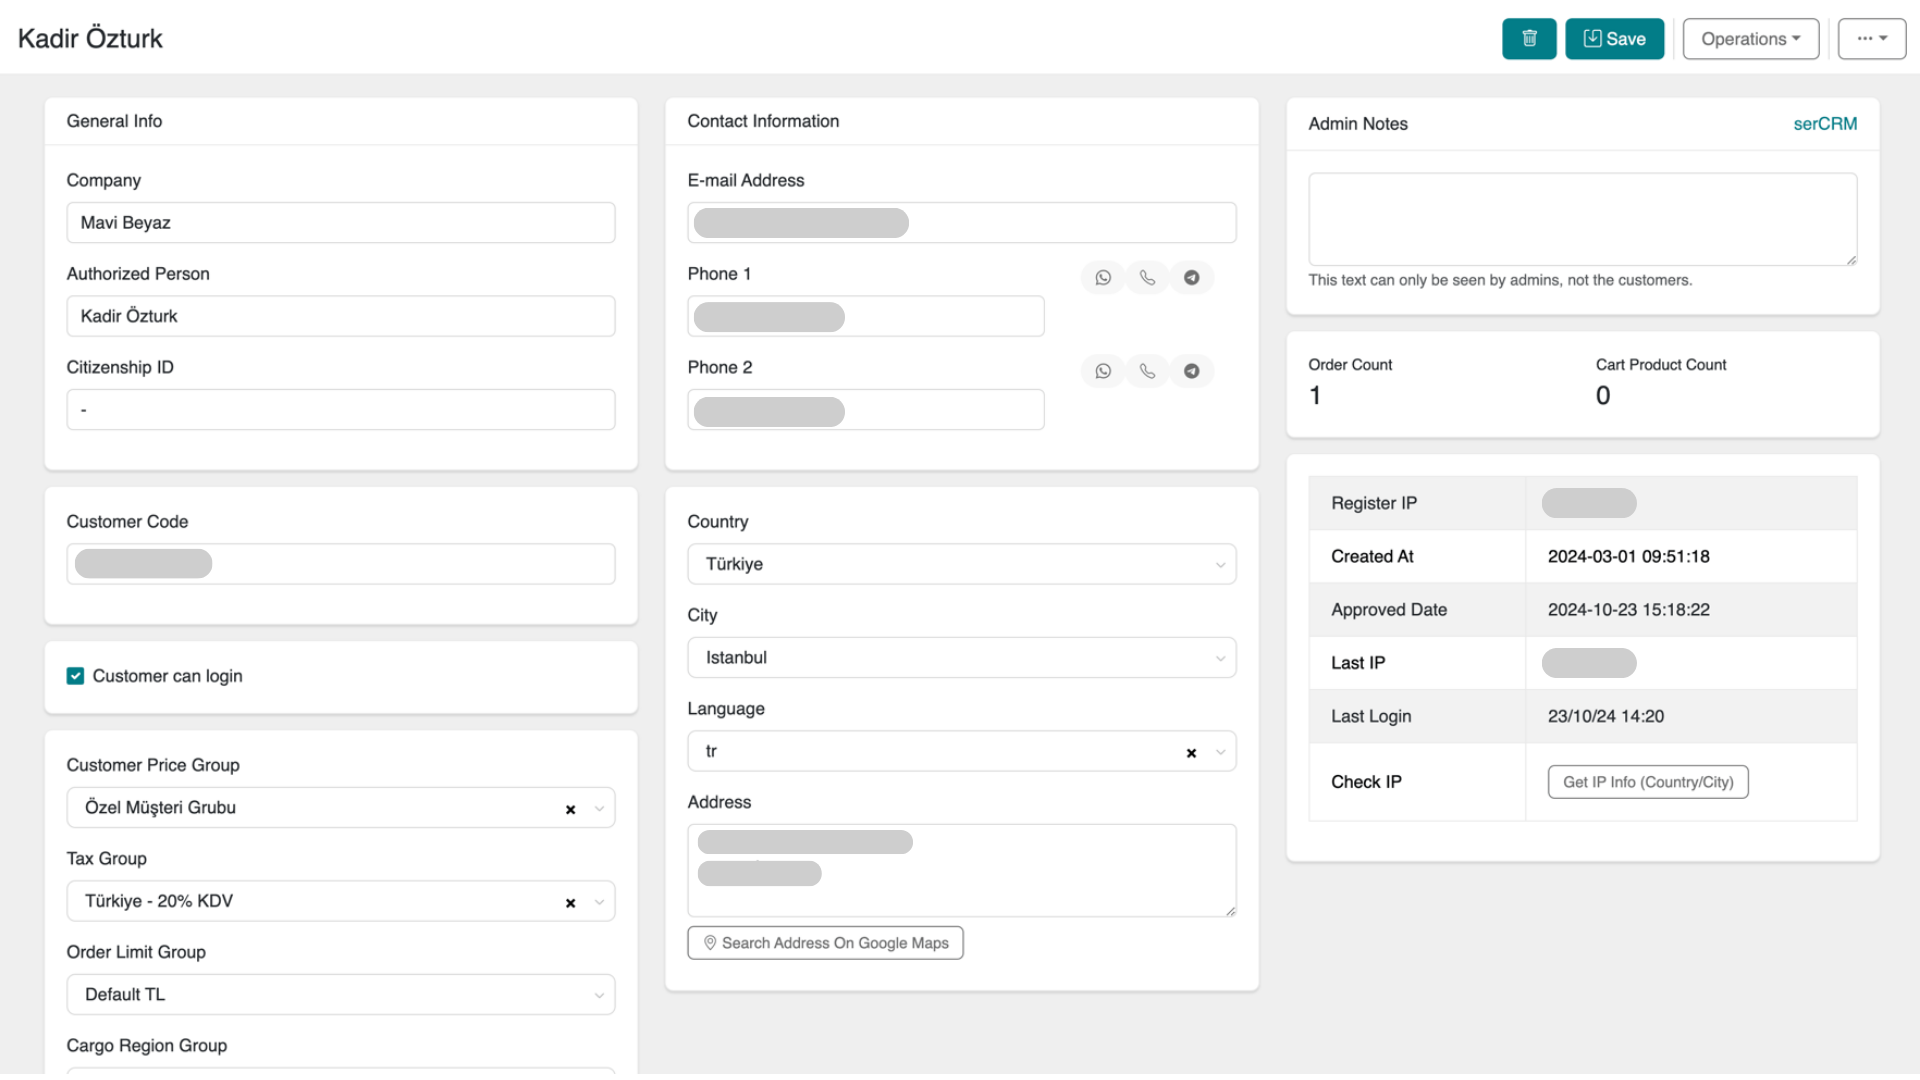
Task: Open the ellipsis options menu
Action: coord(1871,38)
